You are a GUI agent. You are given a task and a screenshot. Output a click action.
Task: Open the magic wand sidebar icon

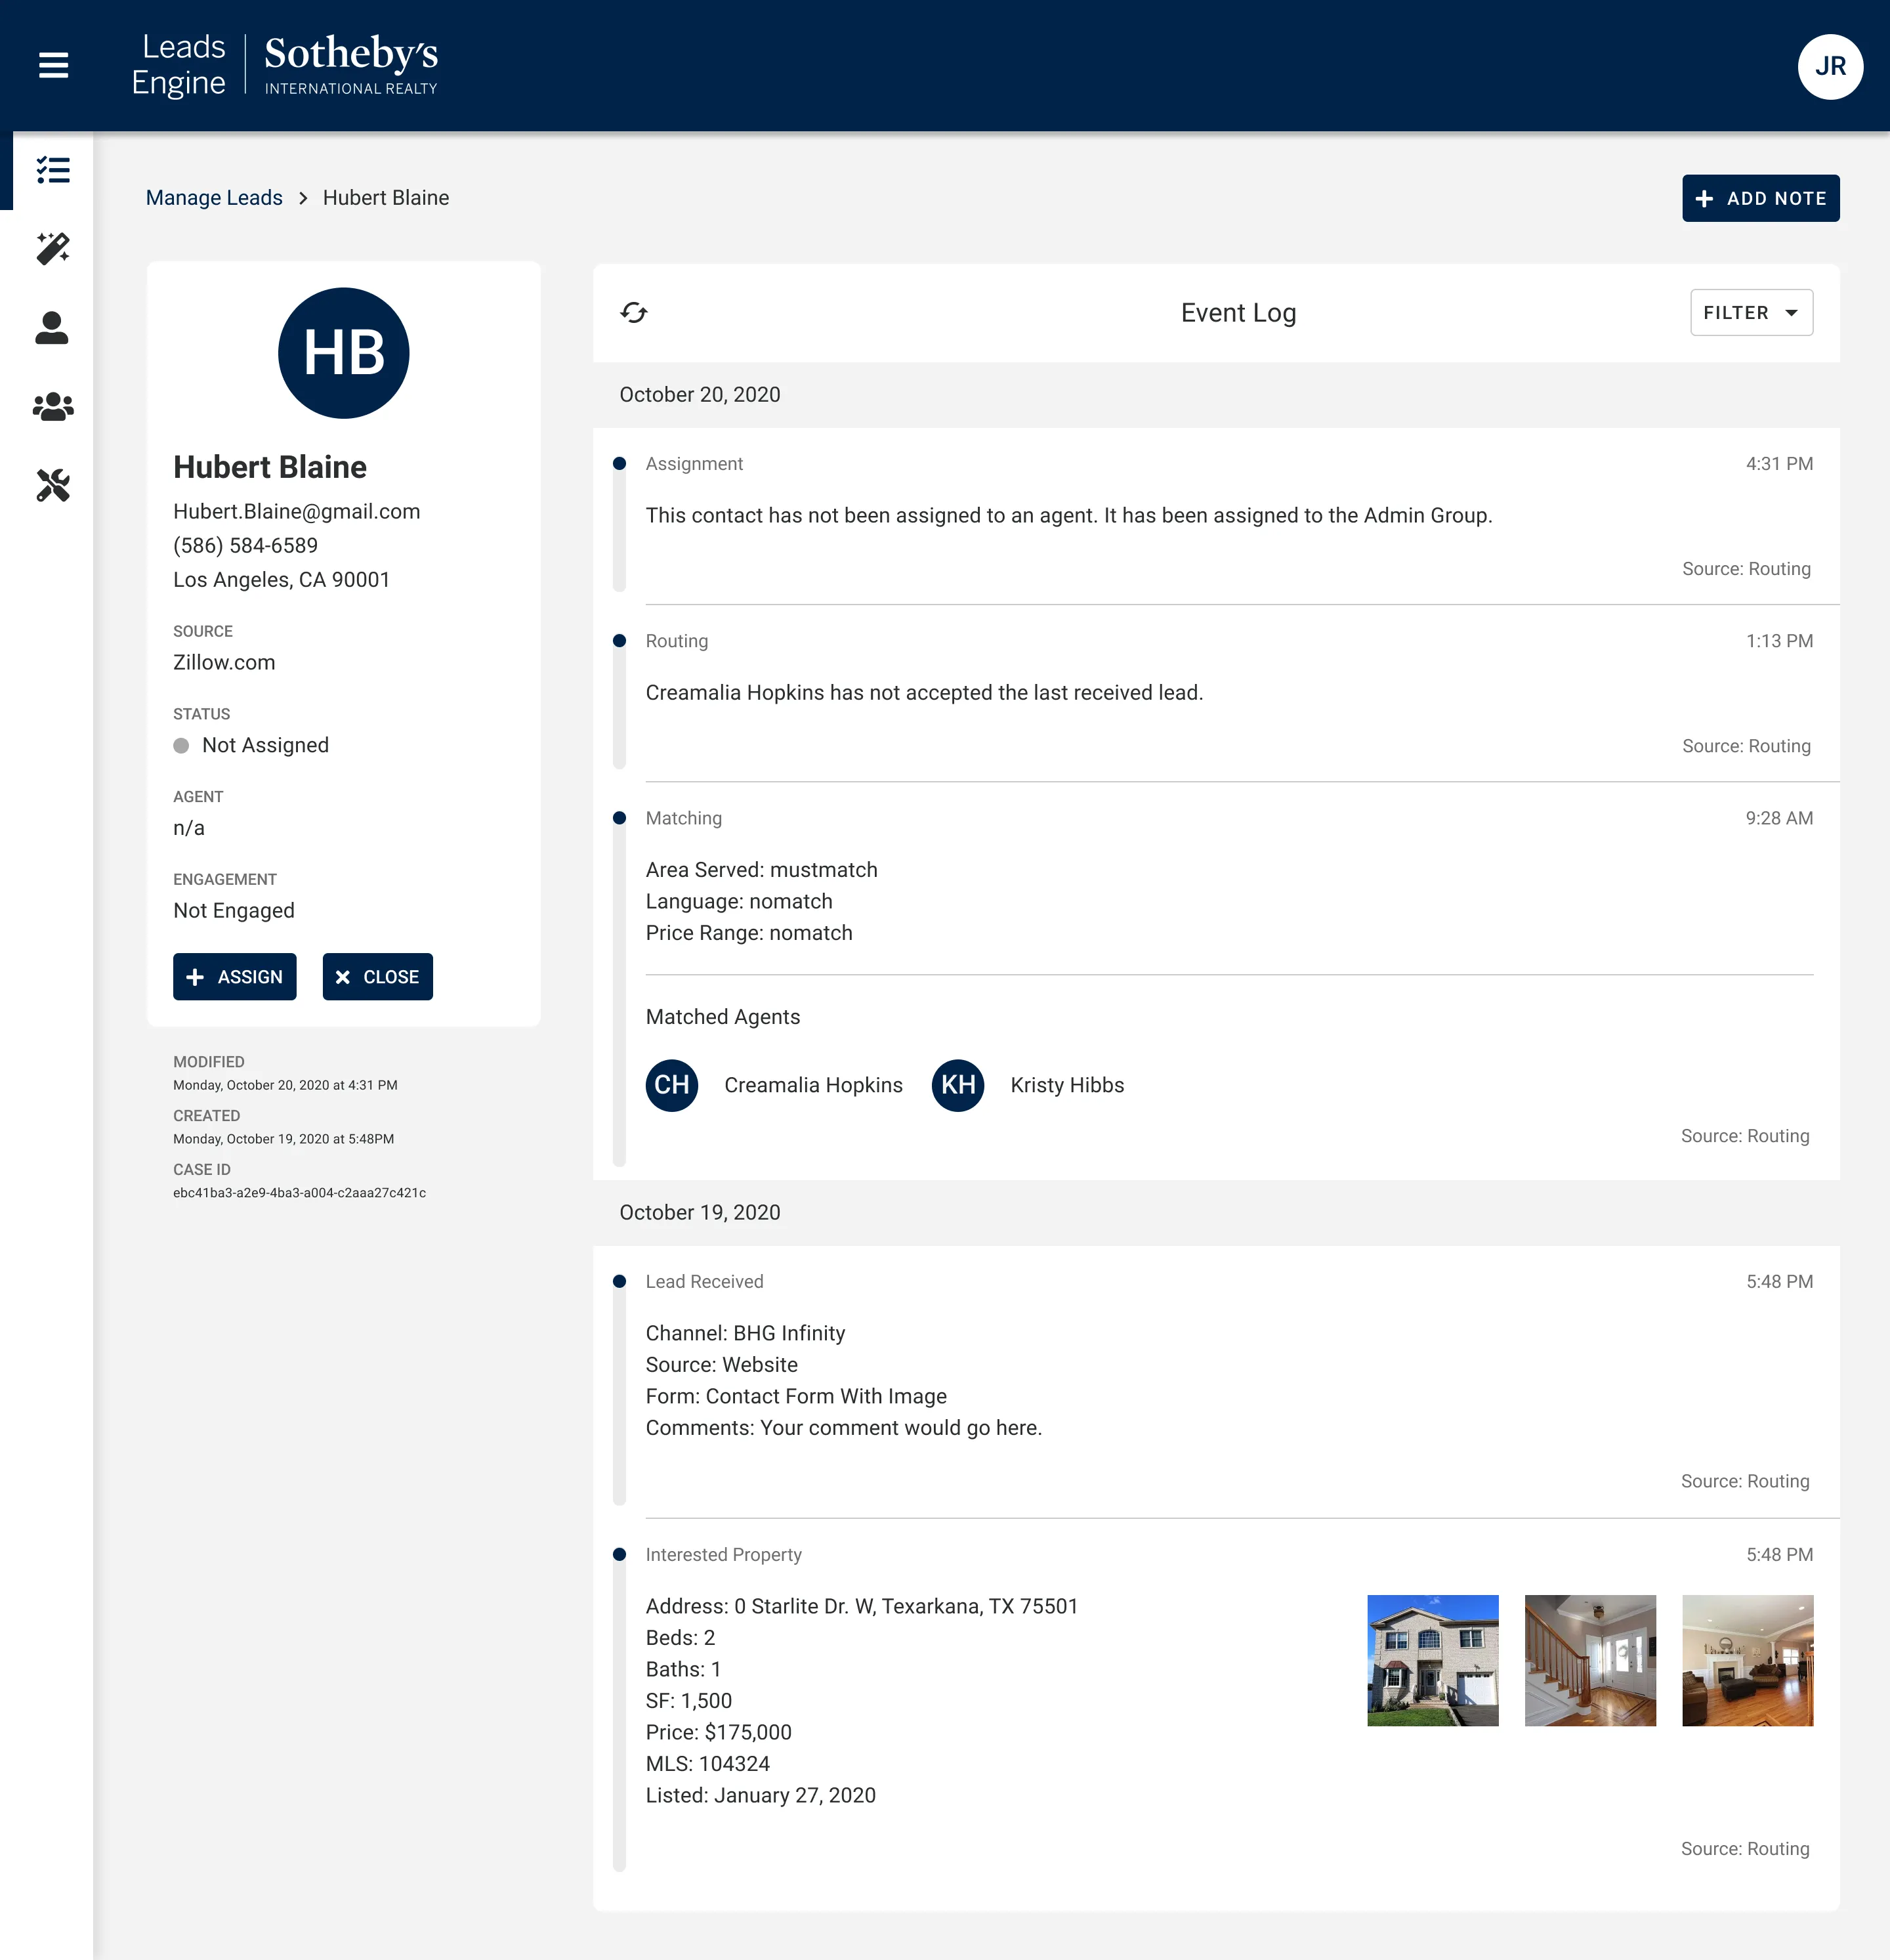[x=53, y=249]
